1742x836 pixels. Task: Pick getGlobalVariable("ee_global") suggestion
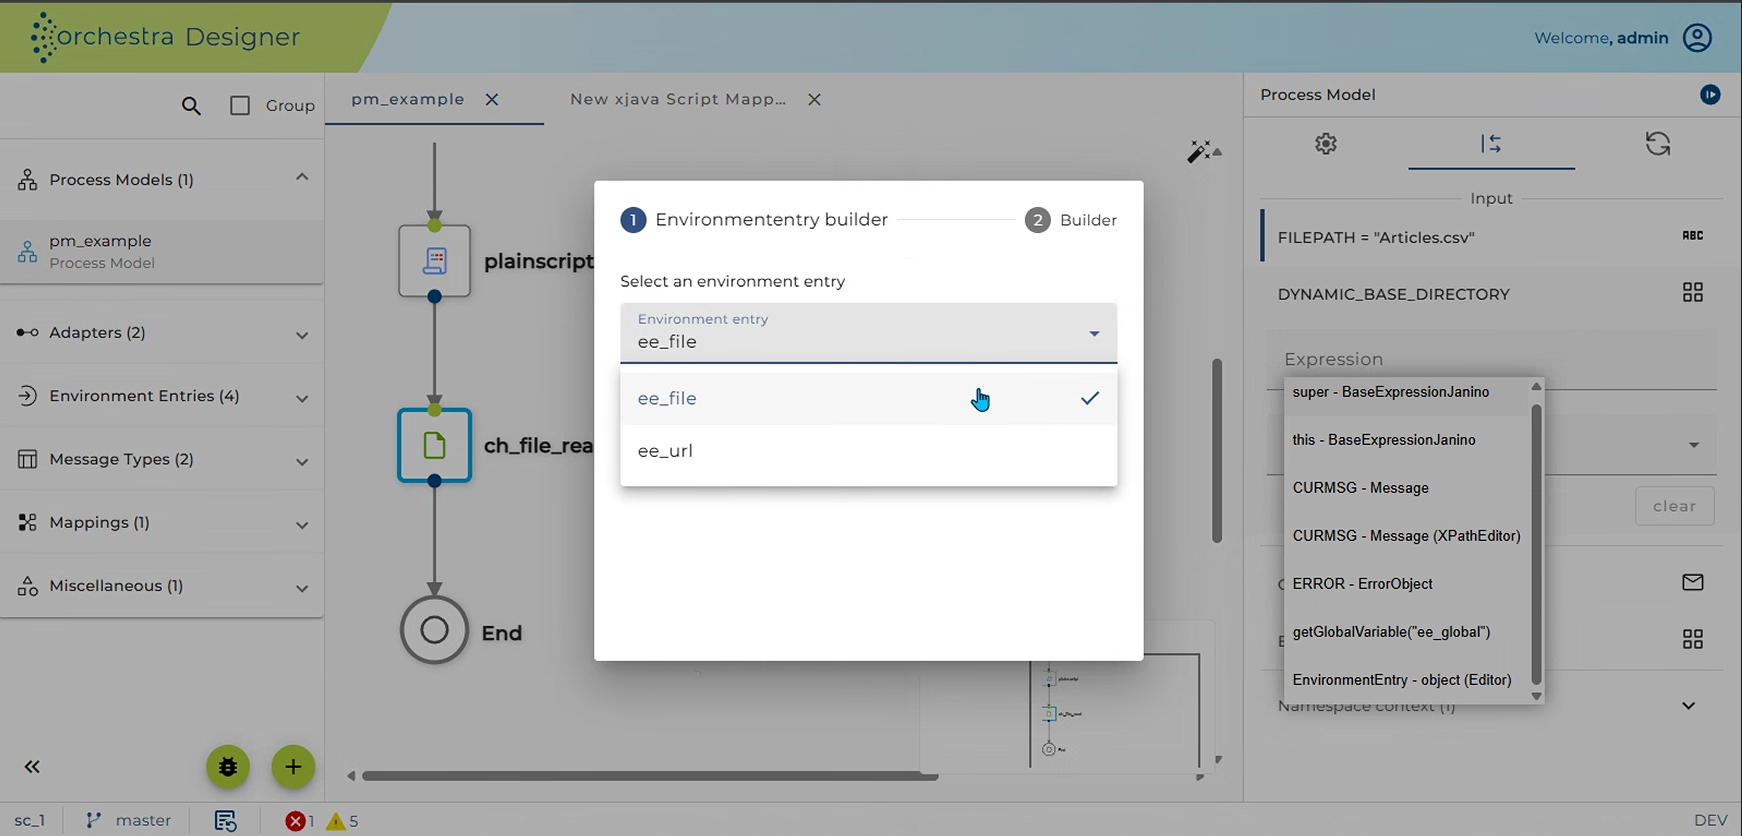click(x=1407, y=632)
